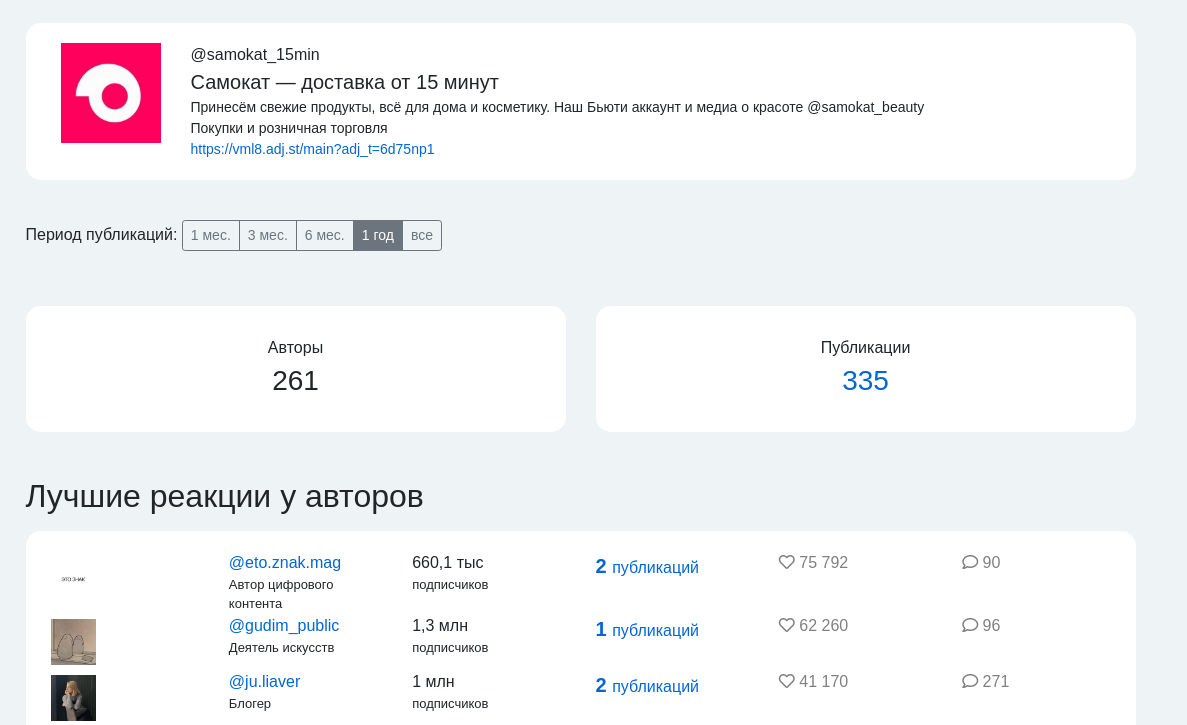
Task: Click the Публикации card label
Action: point(865,347)
